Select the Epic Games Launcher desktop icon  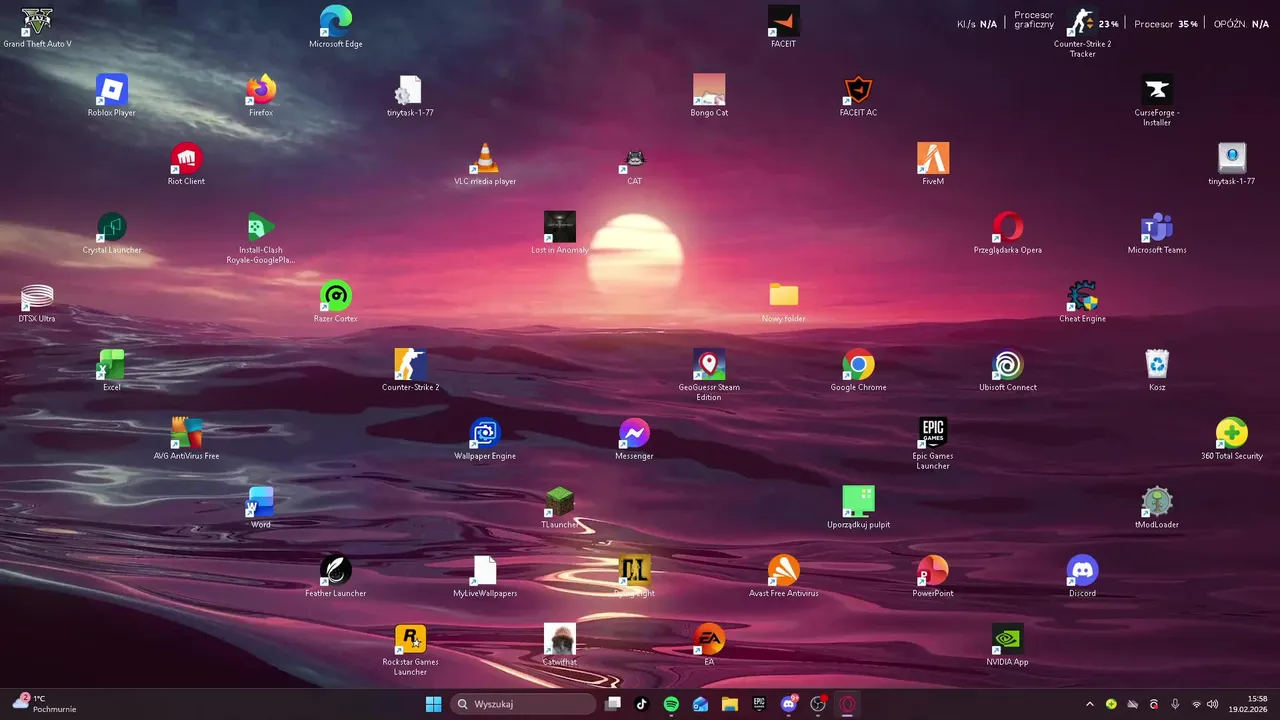click(x=933, y=444)
